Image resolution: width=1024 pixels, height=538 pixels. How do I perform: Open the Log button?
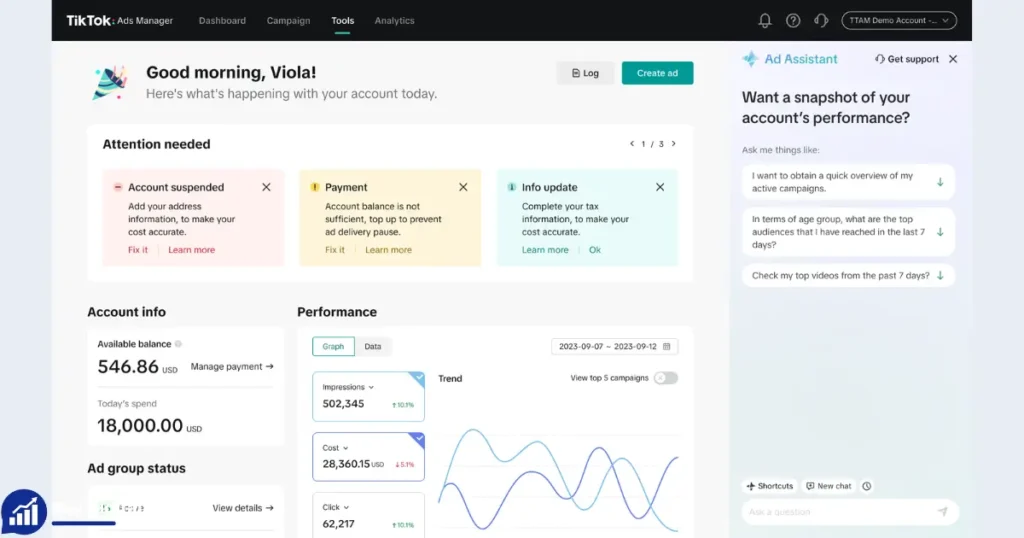pyautogui.click(x=585, y=73)
